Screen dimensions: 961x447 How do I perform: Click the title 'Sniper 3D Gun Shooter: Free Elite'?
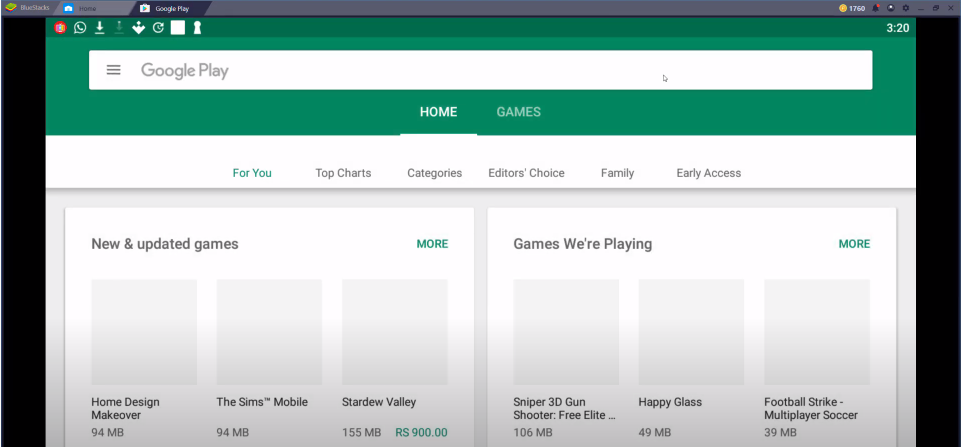click(x=564, y=408)
